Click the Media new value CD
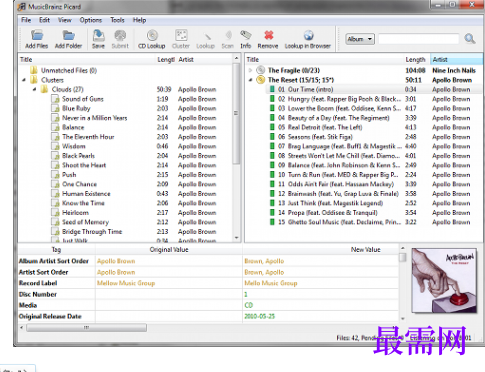485x372 pixels. [x=249, y=305]
